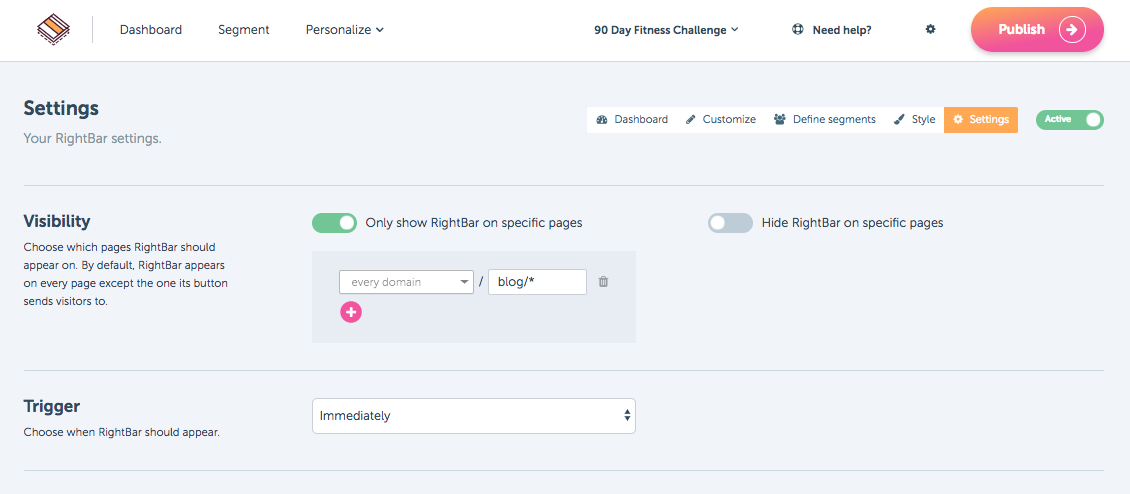The width and height of the screenshot is (1130, 494).
Task: Click the arrow icon inside Publish button
Action: pyautogui.click(x=1072, y=30)
